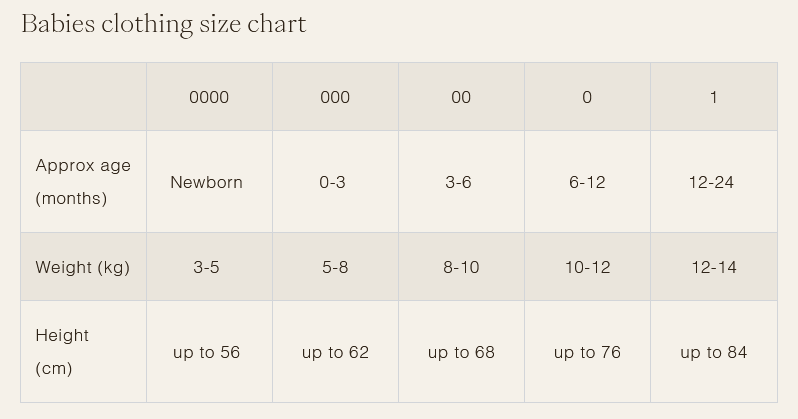Select the 12-24 months age cell
798x419 pixels.
click(x=711, y=182)
